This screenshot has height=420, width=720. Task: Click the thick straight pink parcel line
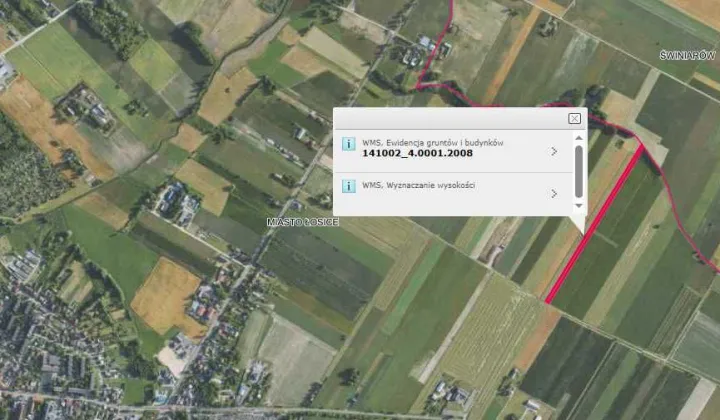coord(595,223)
